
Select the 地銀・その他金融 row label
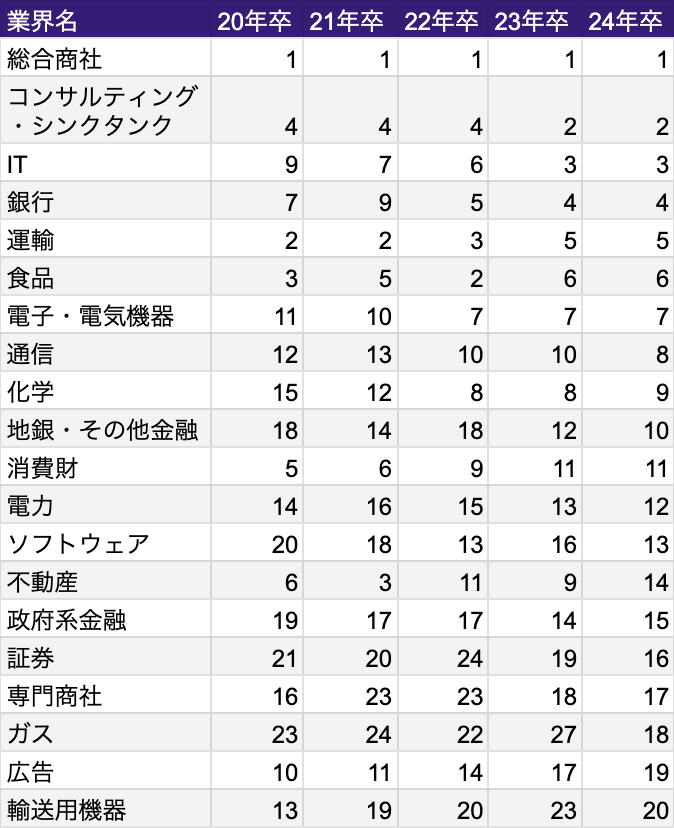coord(102,431)
